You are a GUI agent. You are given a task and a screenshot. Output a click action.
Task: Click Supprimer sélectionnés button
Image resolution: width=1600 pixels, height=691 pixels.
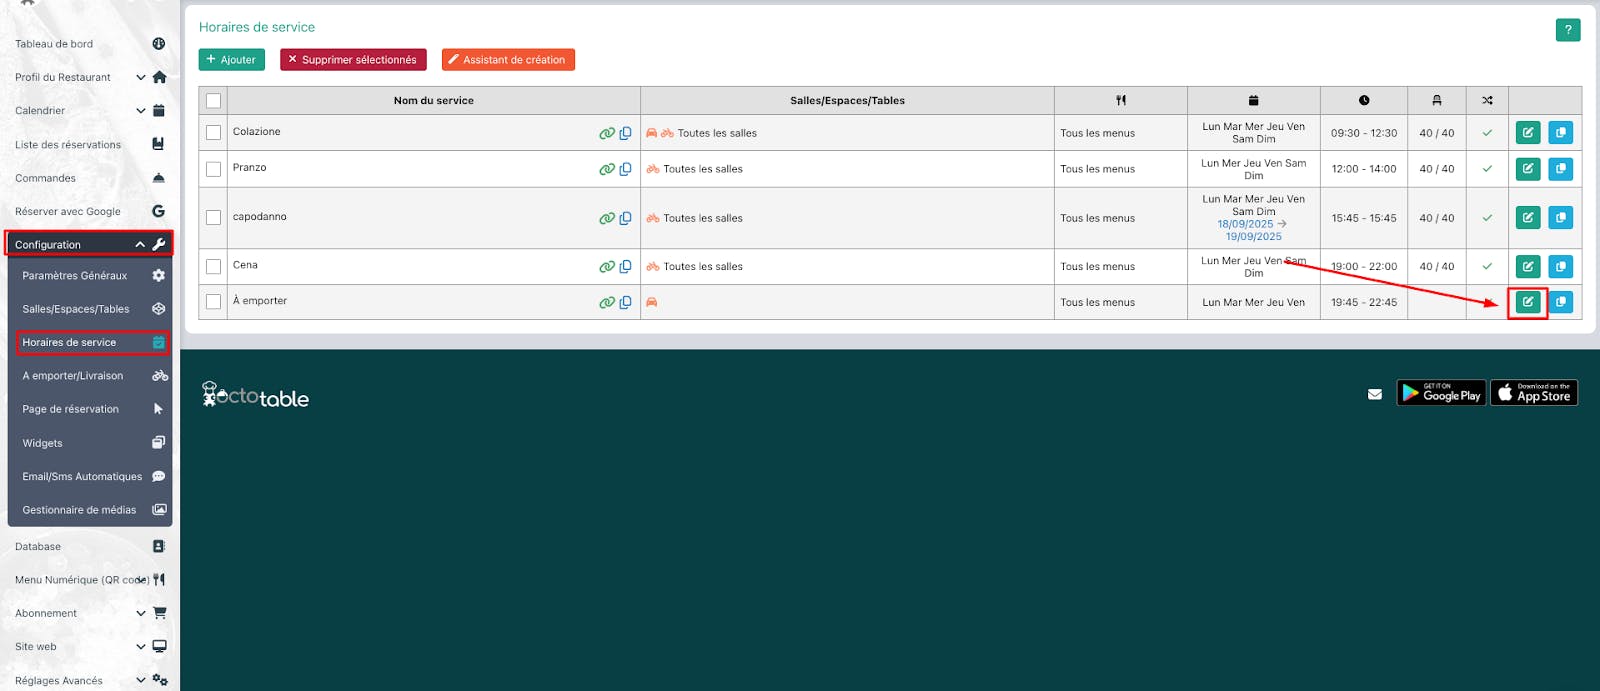tap(353, 60)
